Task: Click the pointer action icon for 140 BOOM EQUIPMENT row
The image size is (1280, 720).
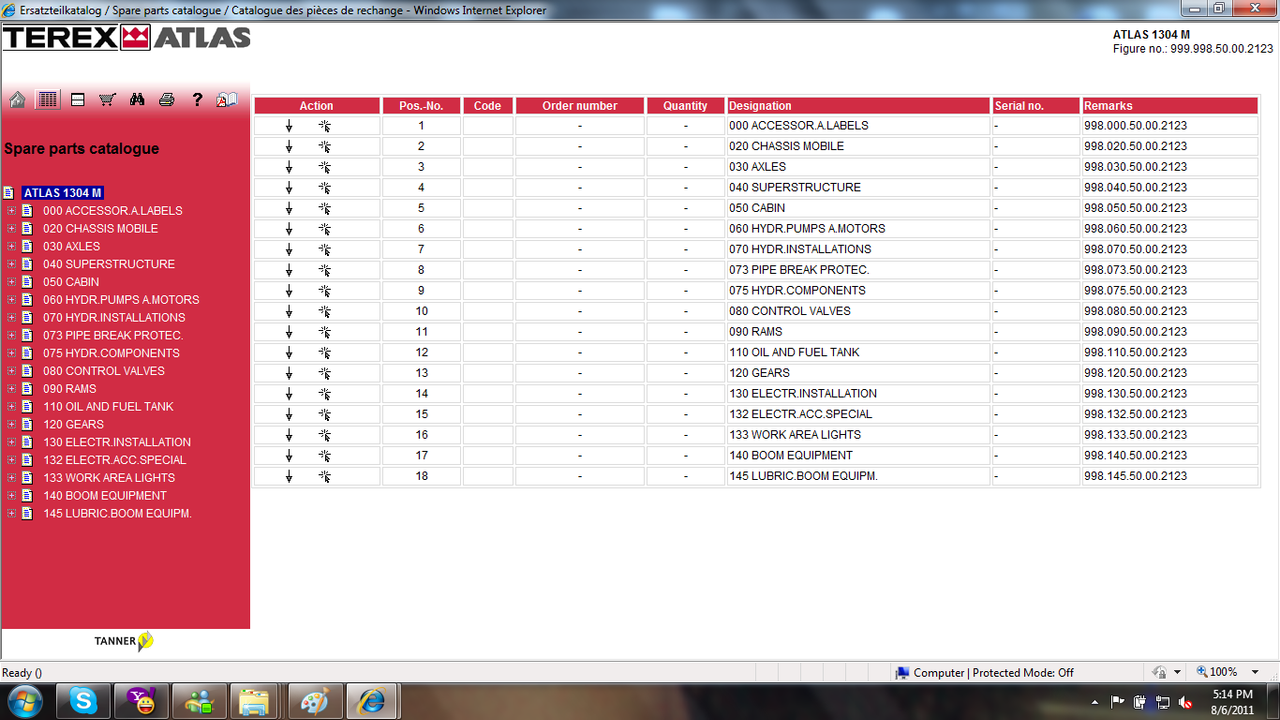Action: click(324, 456)
